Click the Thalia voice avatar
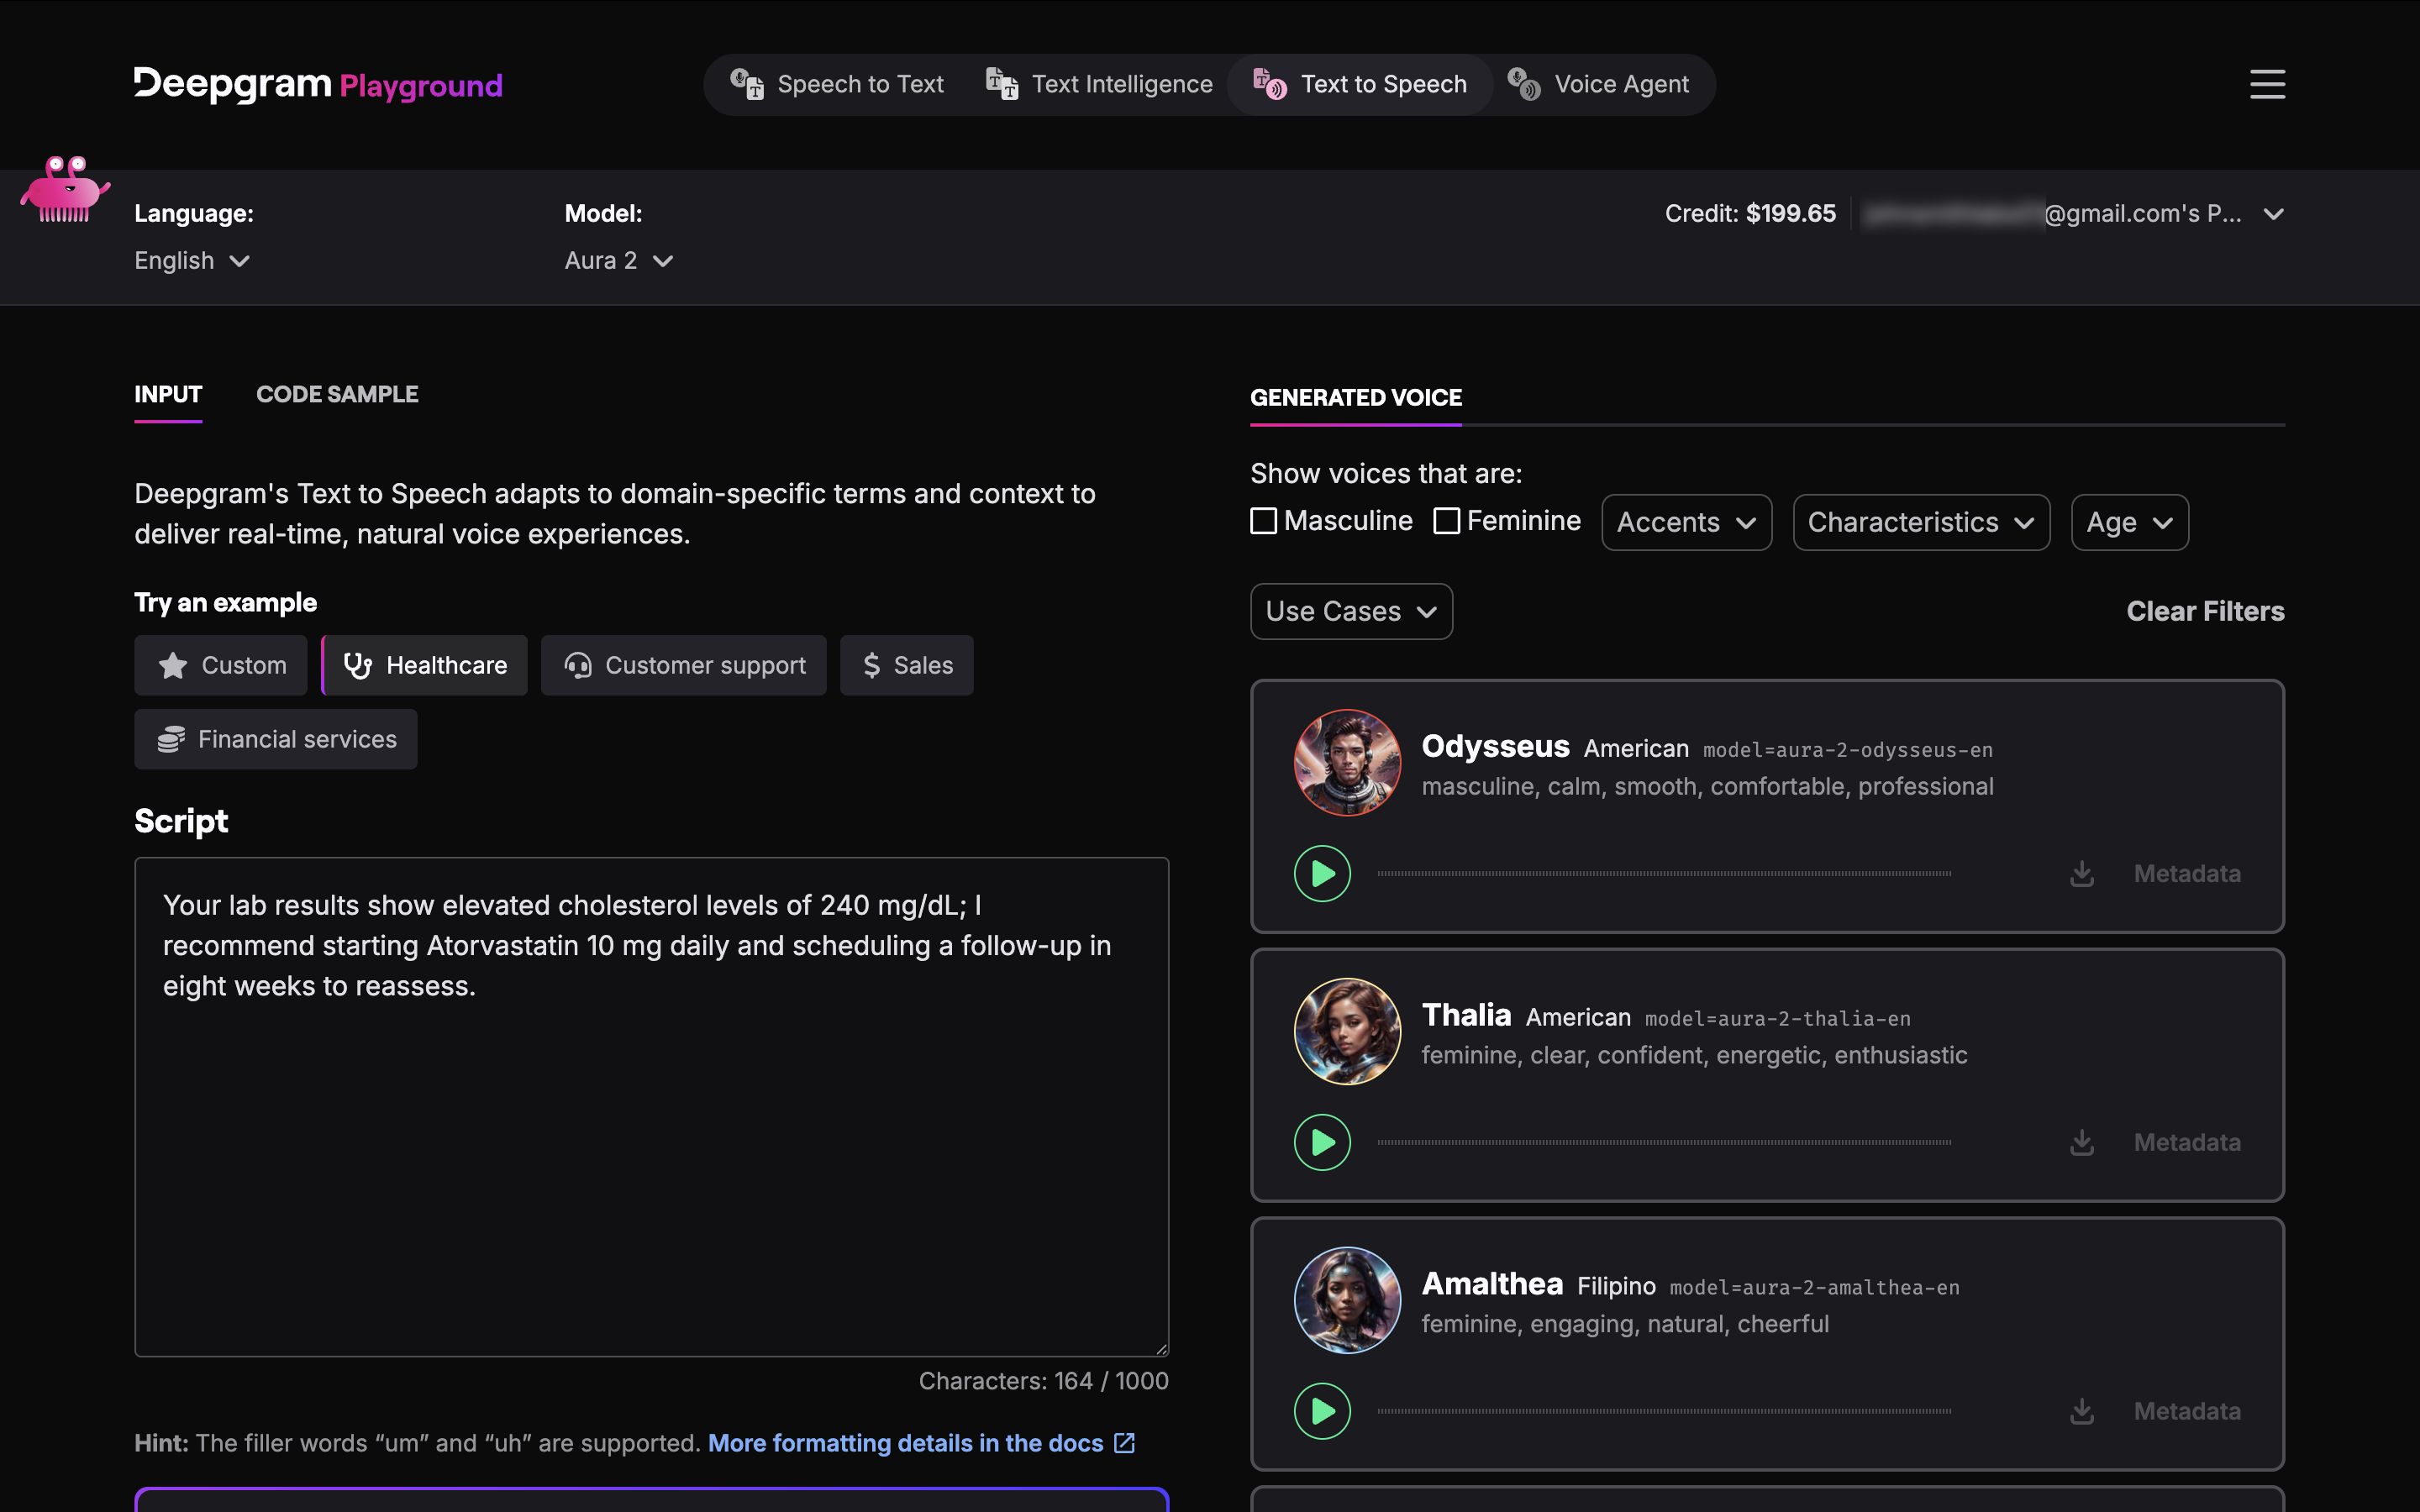The height and width of the screenshot is (1512, 2420). point(1347,1031)
